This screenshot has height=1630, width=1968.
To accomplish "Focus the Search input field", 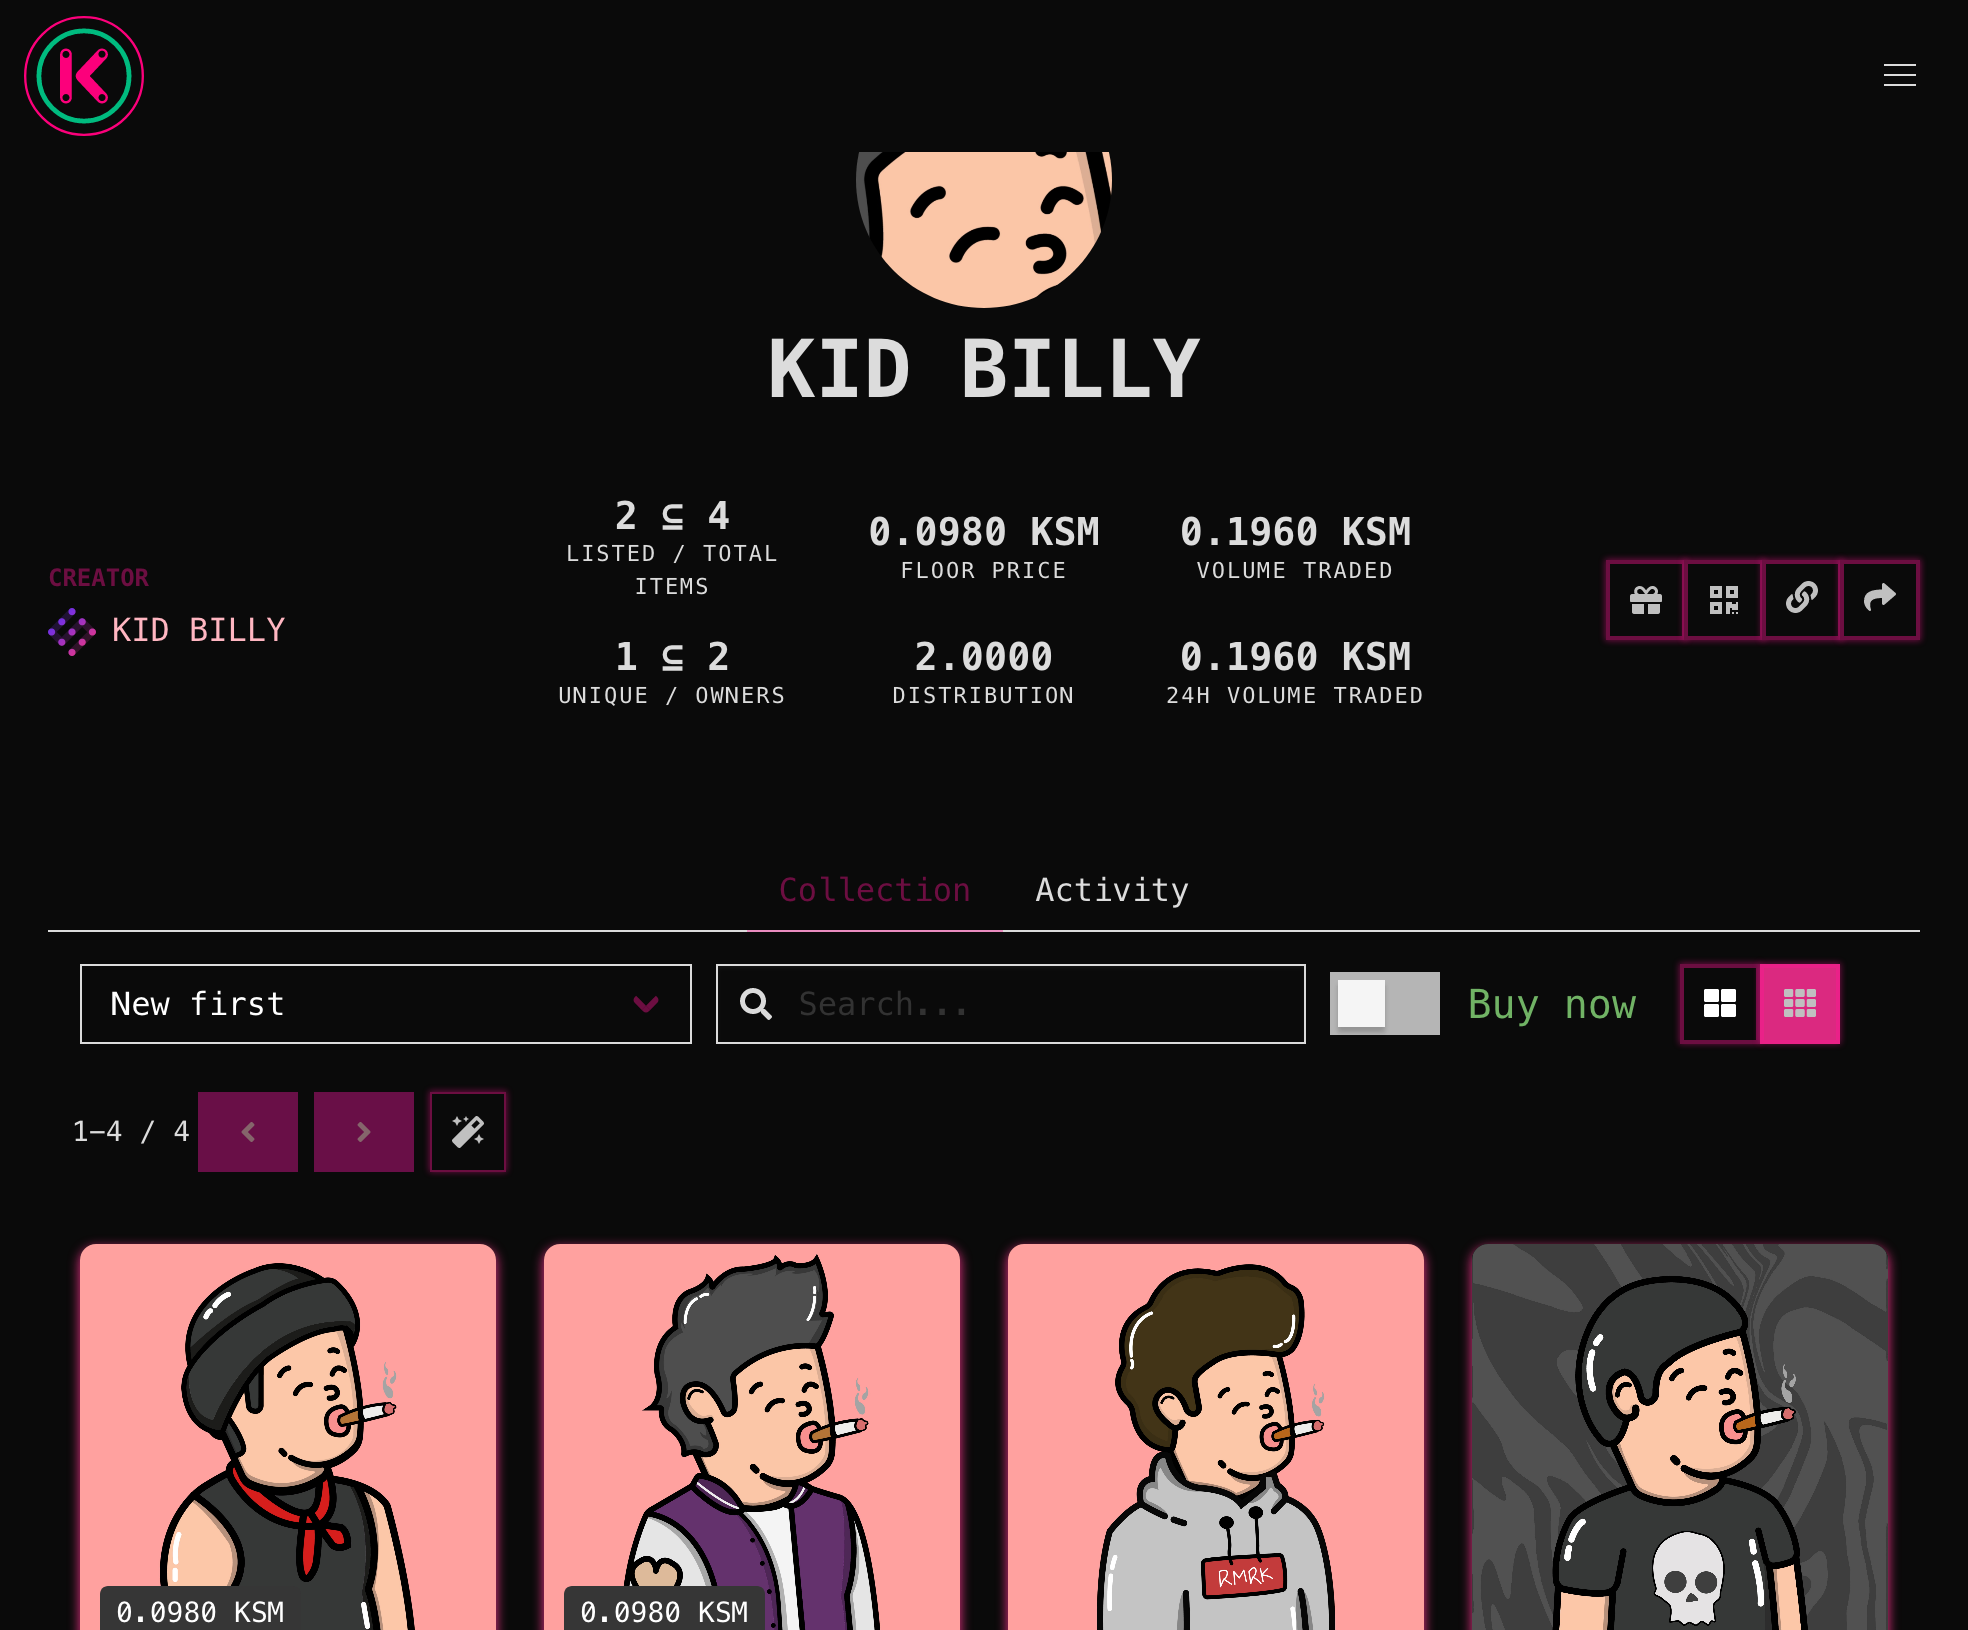I will [1011, 1003].
